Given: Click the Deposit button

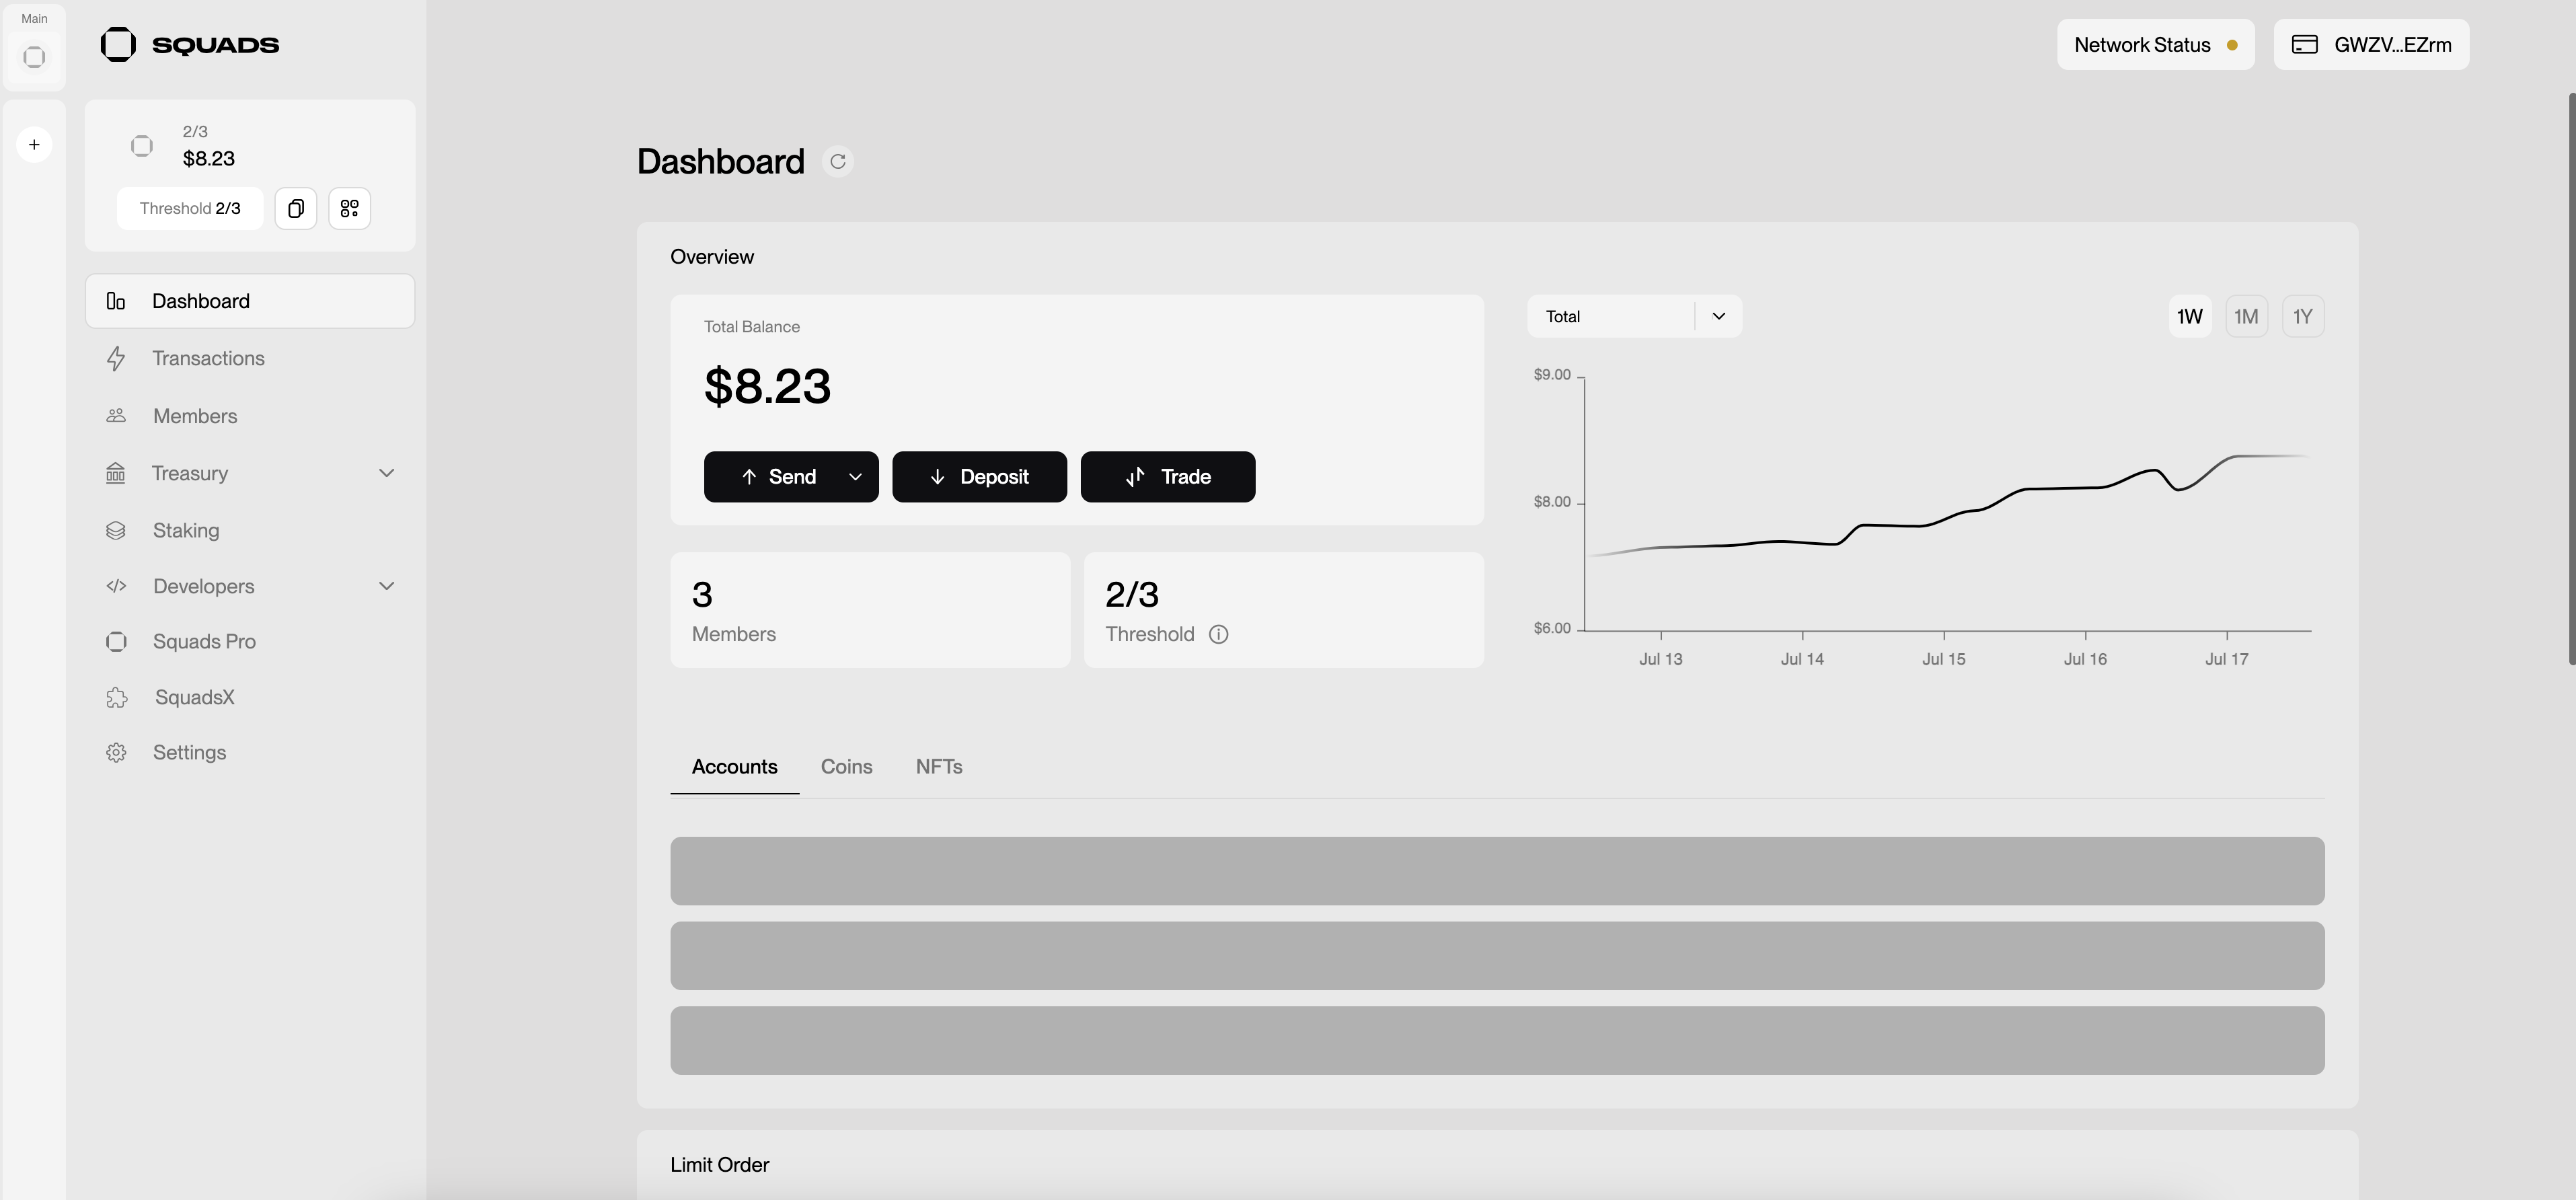Looking at the screenshot, I should [x=979, y=477].
